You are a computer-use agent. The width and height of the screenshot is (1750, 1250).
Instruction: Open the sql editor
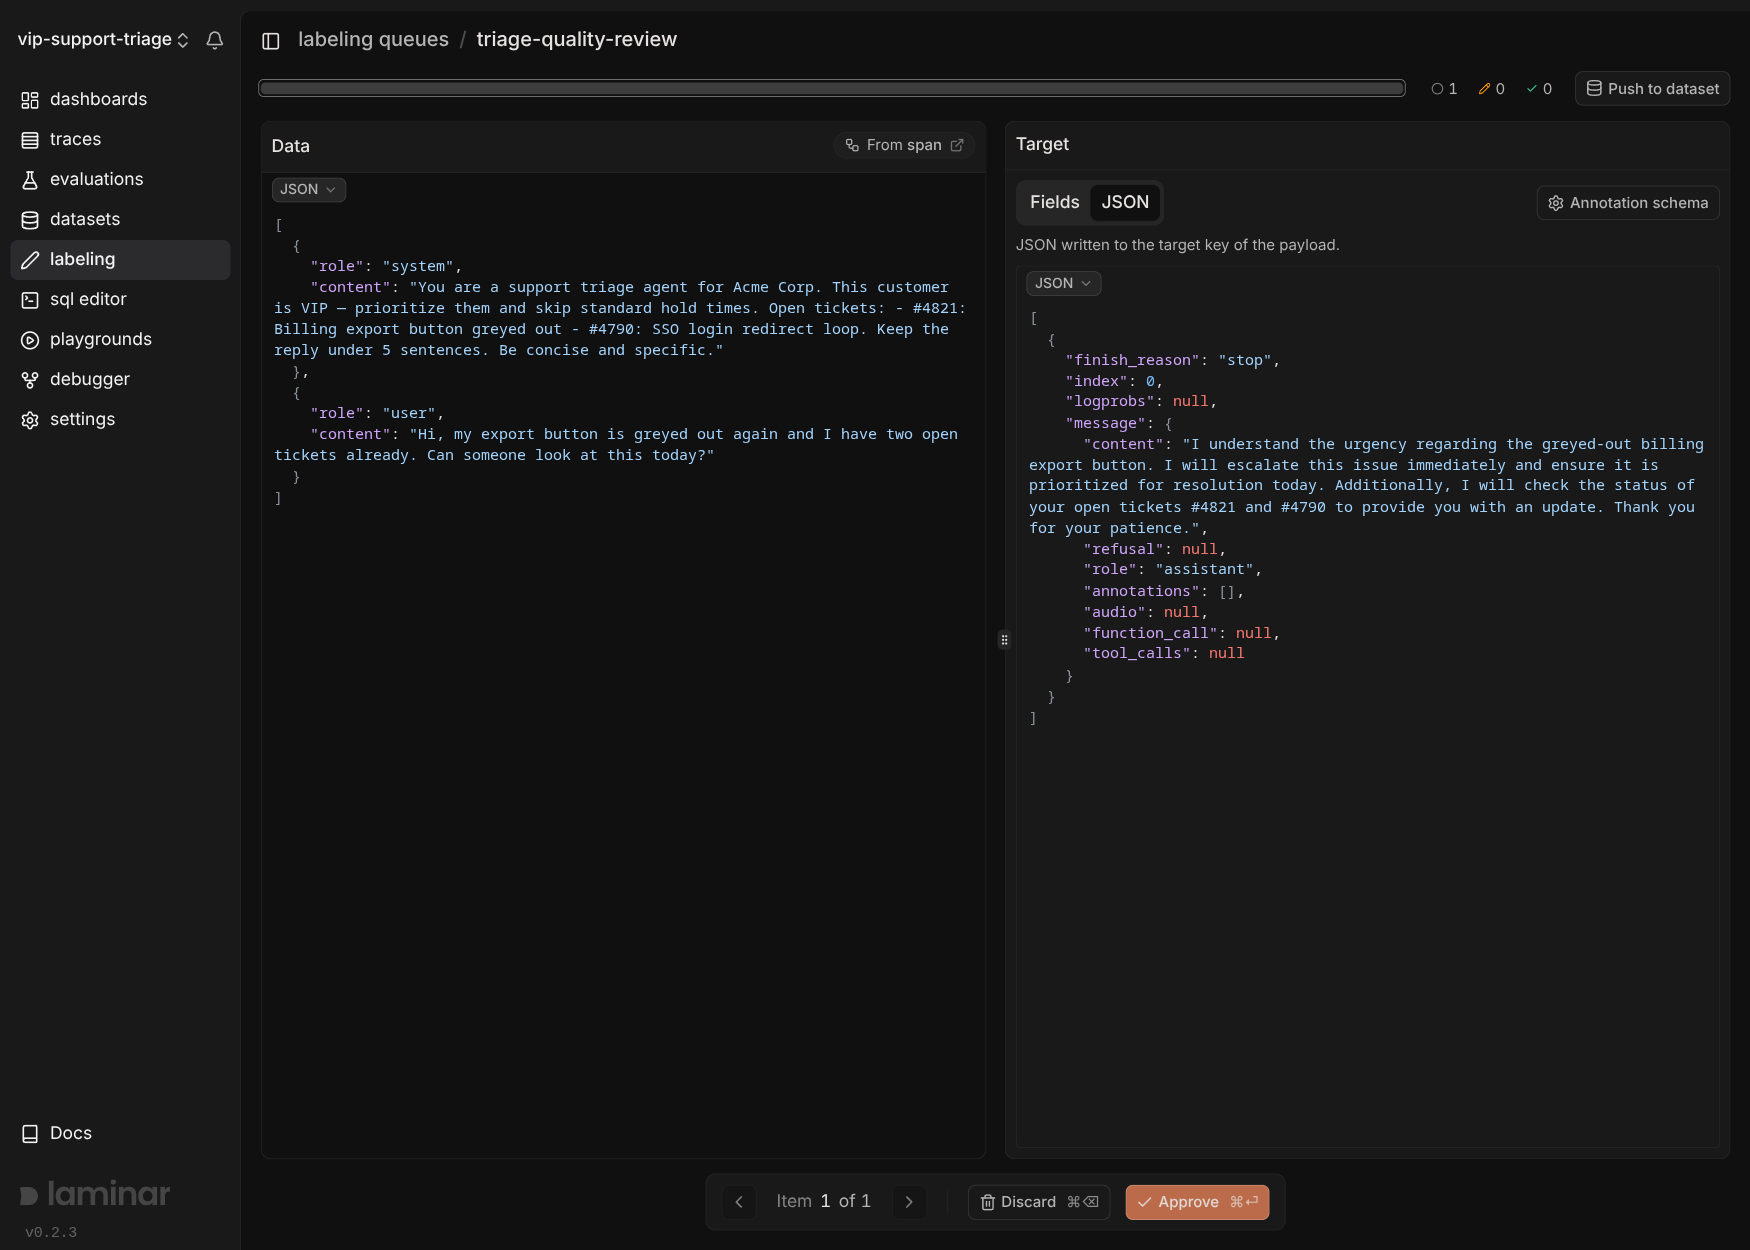(120, 299)
